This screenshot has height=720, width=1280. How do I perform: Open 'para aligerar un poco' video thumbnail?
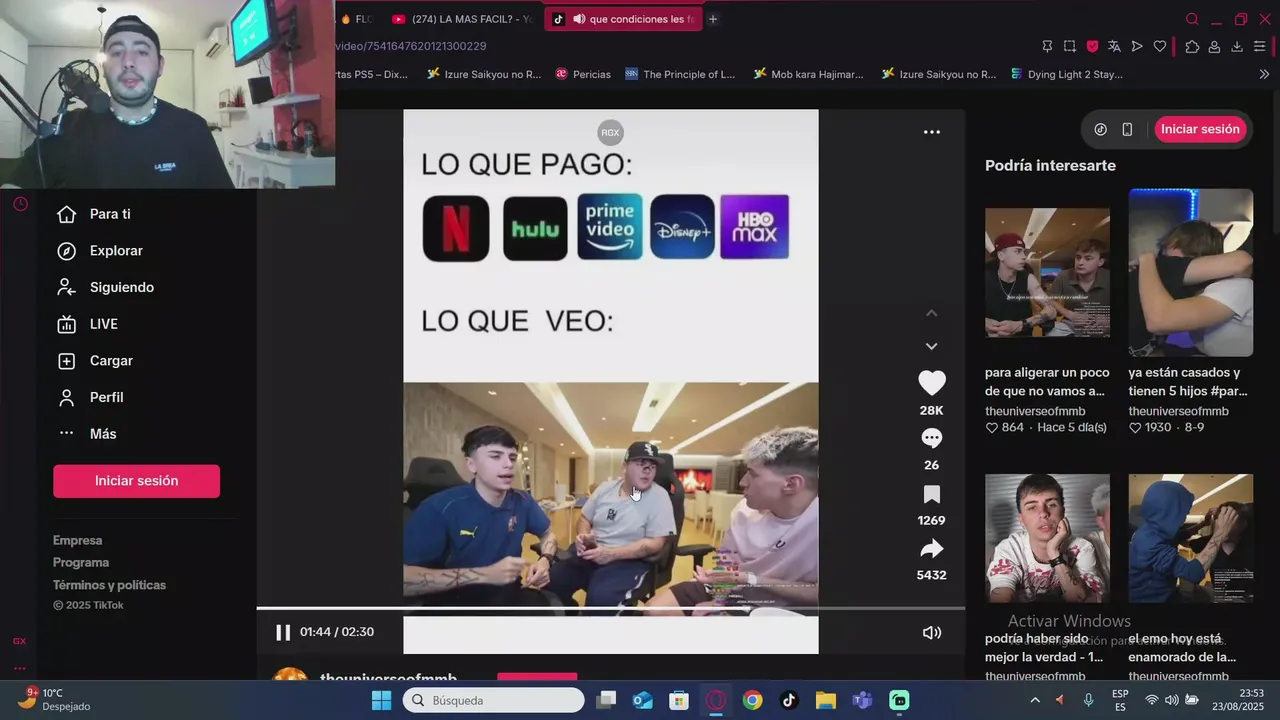1047,272
